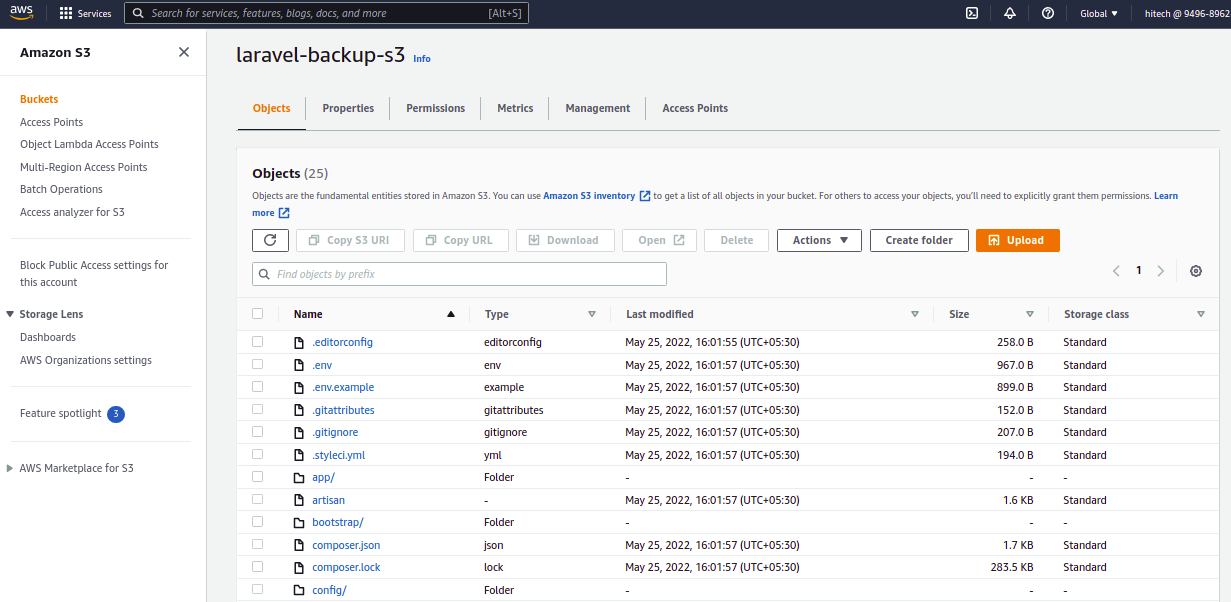
Task: Select the Objects tab
Action: [x=272, y=108]
